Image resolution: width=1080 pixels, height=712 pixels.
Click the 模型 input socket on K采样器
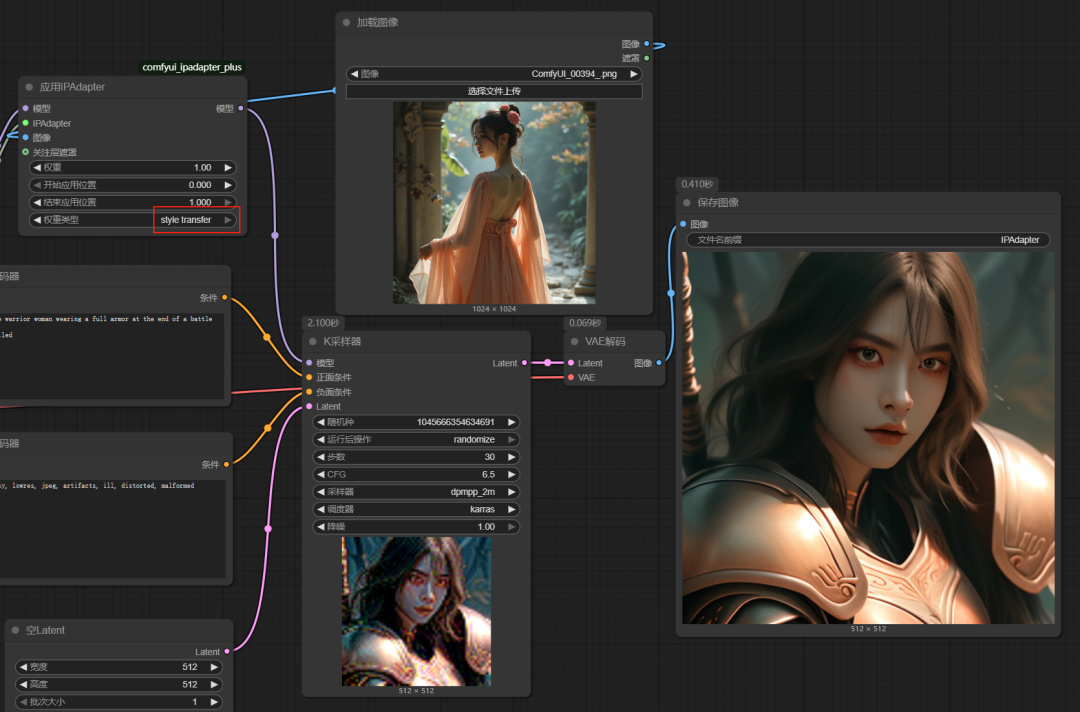click(x=309, y=363)
